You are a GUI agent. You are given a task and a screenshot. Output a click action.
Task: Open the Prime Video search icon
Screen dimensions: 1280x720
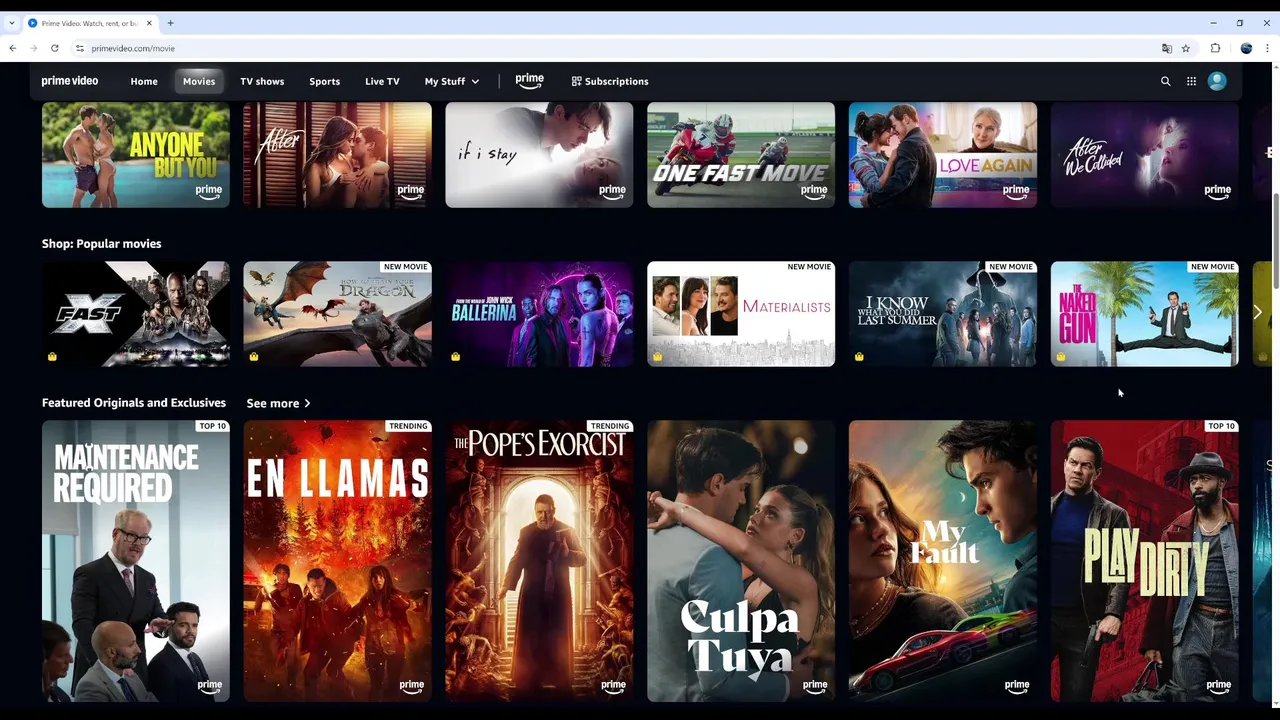tap(1165, 81)
